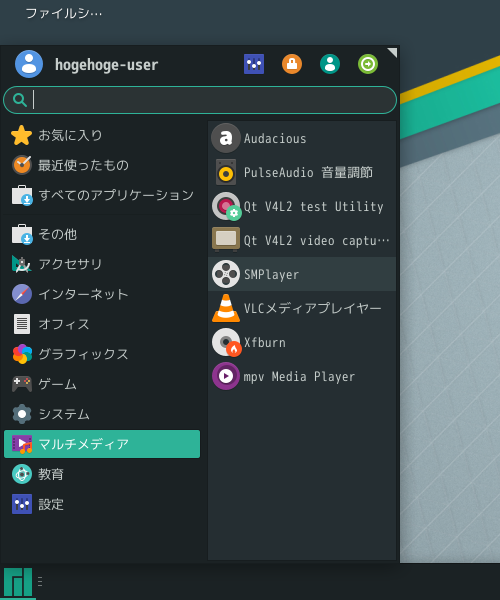
Task: Select the マルチメディア category
Action: [x=102, y=444]
